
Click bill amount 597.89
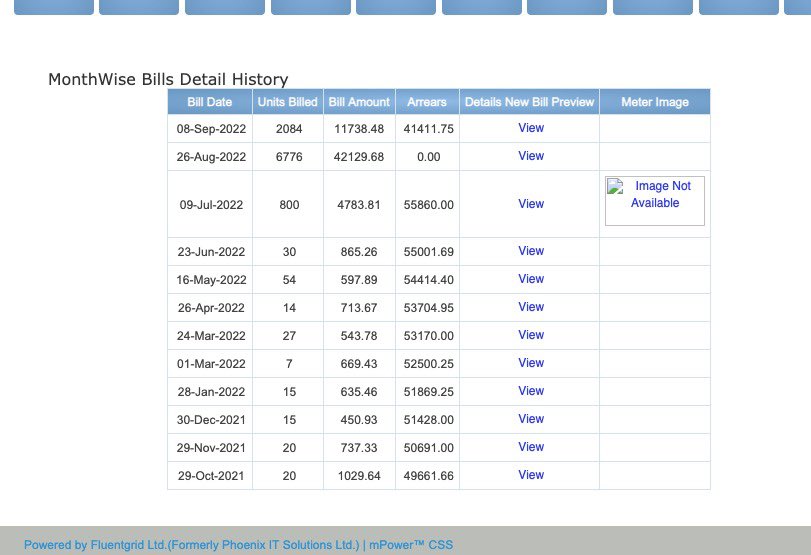[x=359, y=280]
